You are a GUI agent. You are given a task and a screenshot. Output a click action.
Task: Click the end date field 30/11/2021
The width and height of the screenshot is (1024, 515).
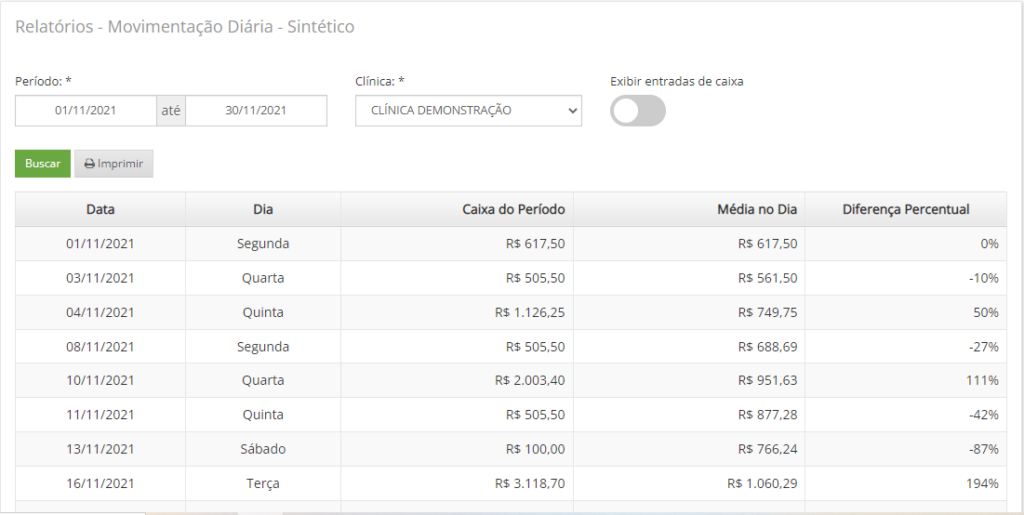[256, 110]
